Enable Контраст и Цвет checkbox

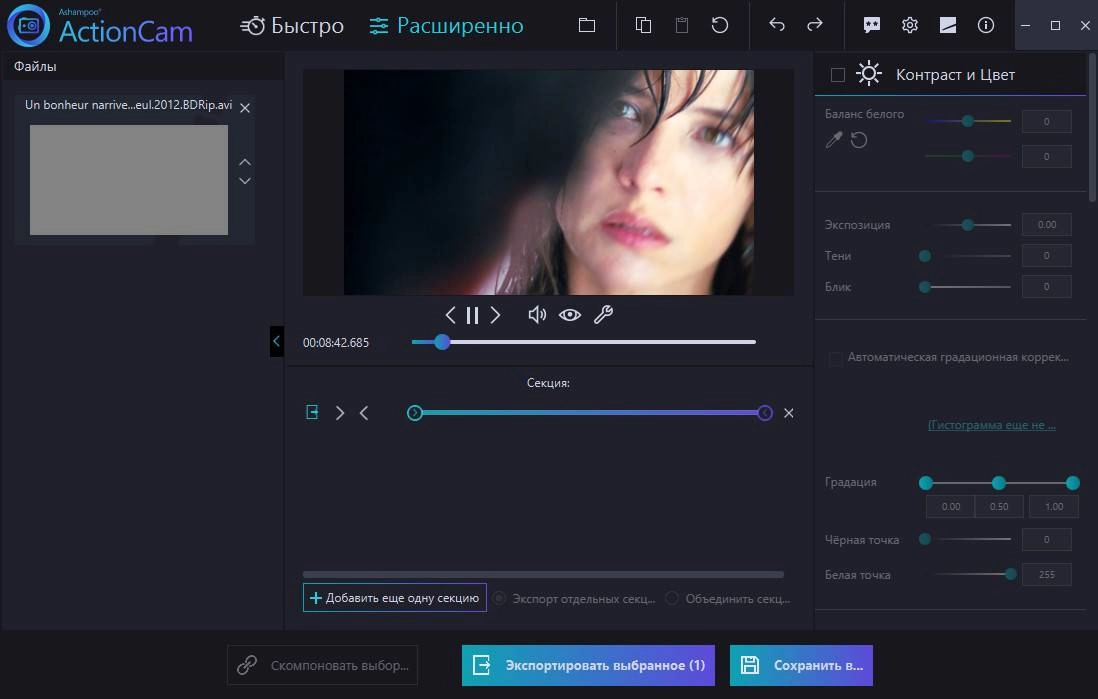(838, 75)
